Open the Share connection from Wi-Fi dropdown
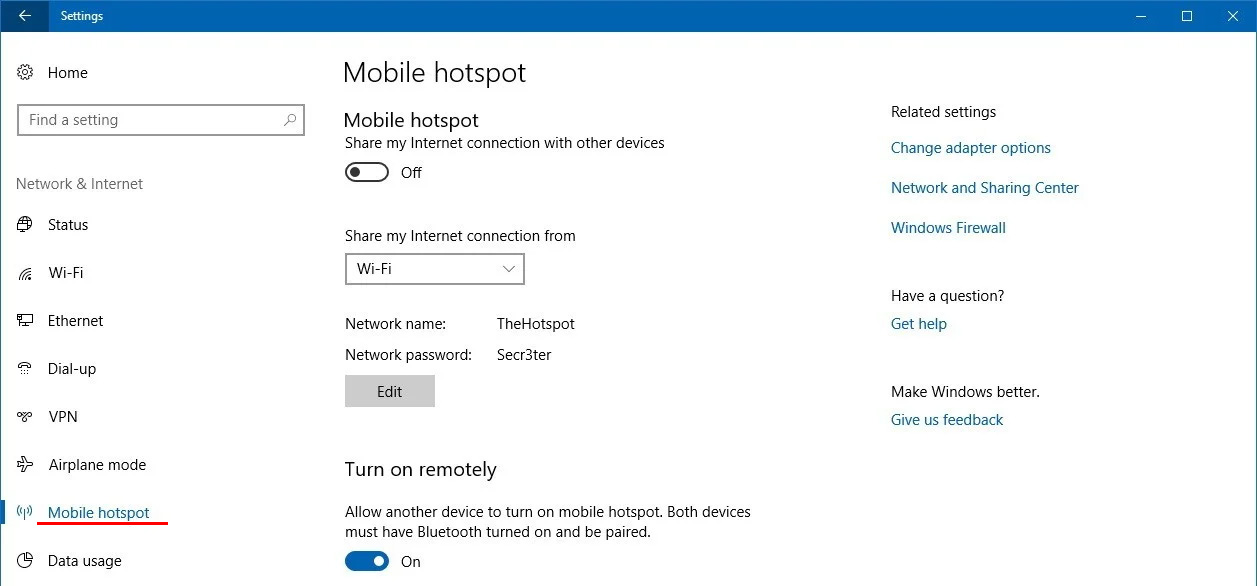1257x586 pixels. pos(434,269)
